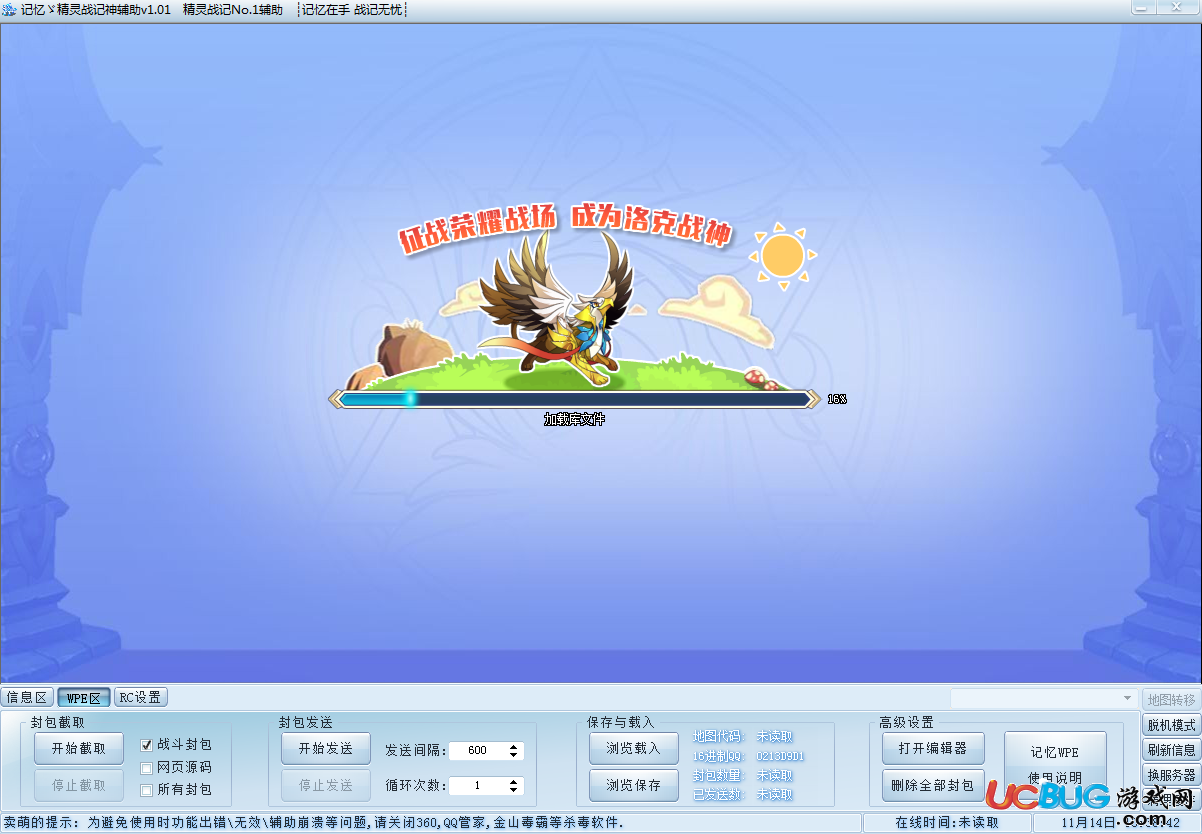Enable the 网页源码 checkbox
The width and height of the screenshot is (1202, 834).
coord(147,768)
